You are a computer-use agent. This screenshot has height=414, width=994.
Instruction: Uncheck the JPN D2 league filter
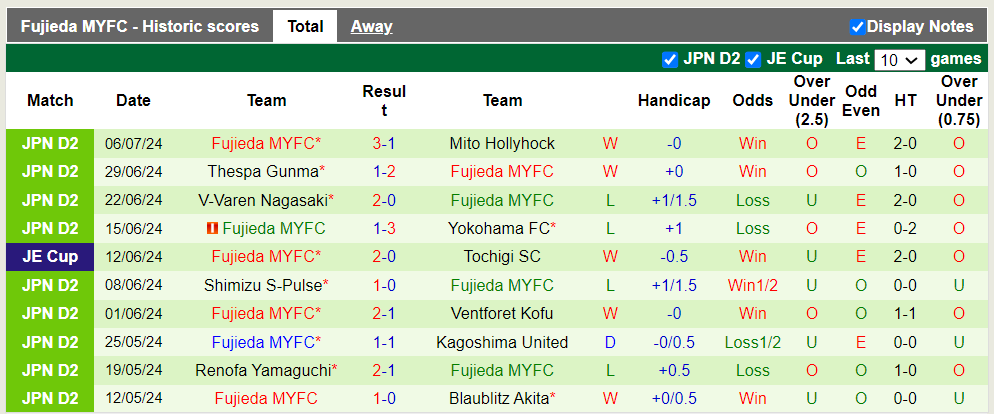click(670, 59)
